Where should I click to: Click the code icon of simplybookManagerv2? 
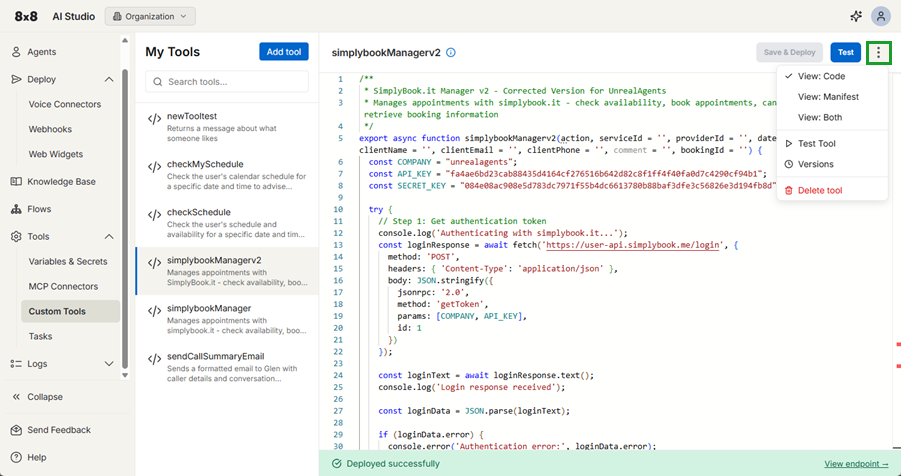point(154,263)
